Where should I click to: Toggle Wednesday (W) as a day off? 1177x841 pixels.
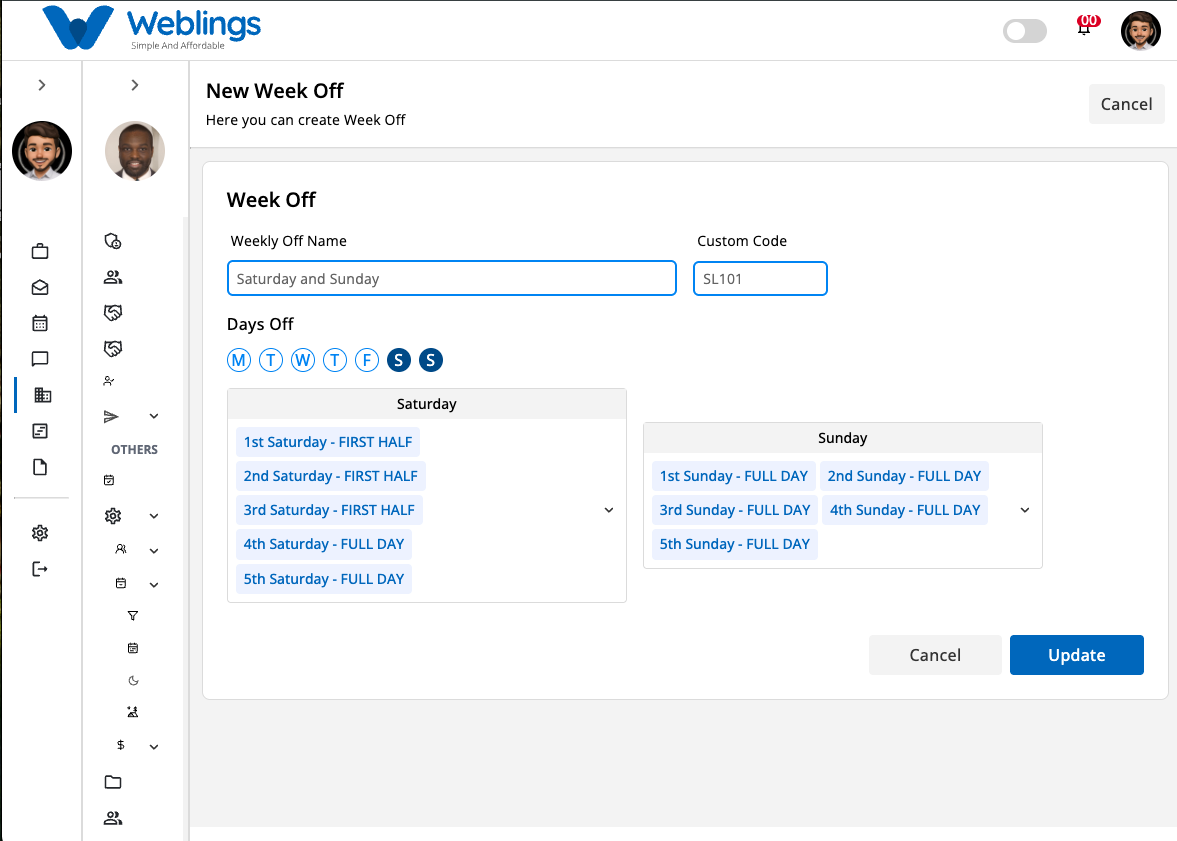pyautogui.click(x=303, y=360)
